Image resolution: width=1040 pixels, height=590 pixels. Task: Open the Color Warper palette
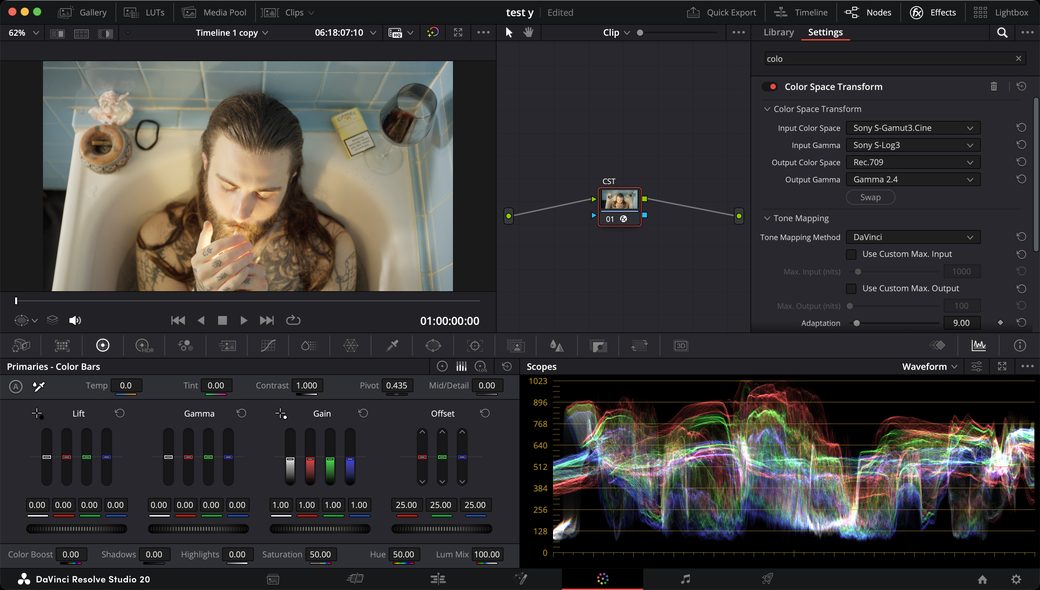(350, 345)
